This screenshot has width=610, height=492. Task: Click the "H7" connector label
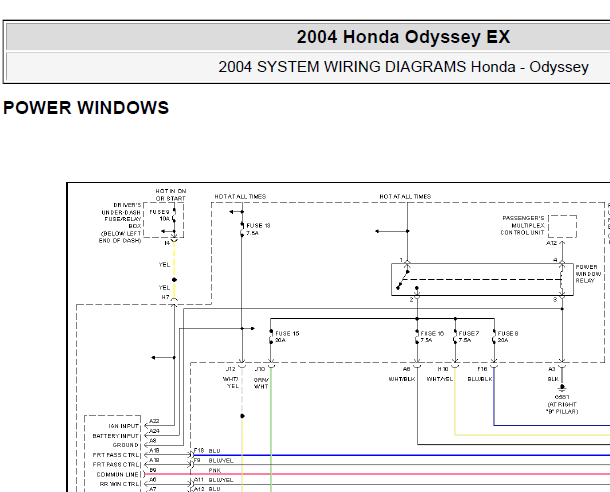166,297
